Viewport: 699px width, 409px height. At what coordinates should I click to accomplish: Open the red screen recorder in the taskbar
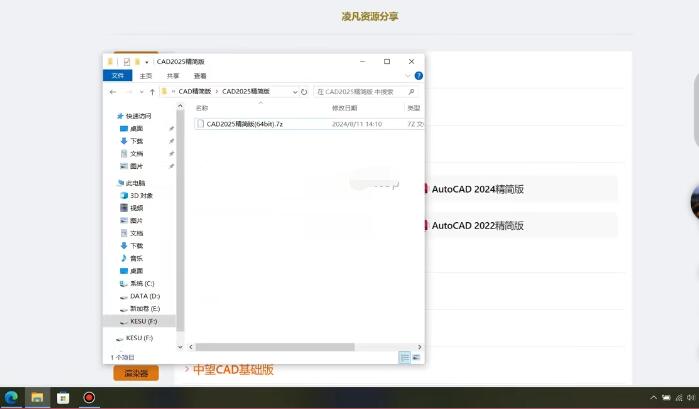pos(89,397)
